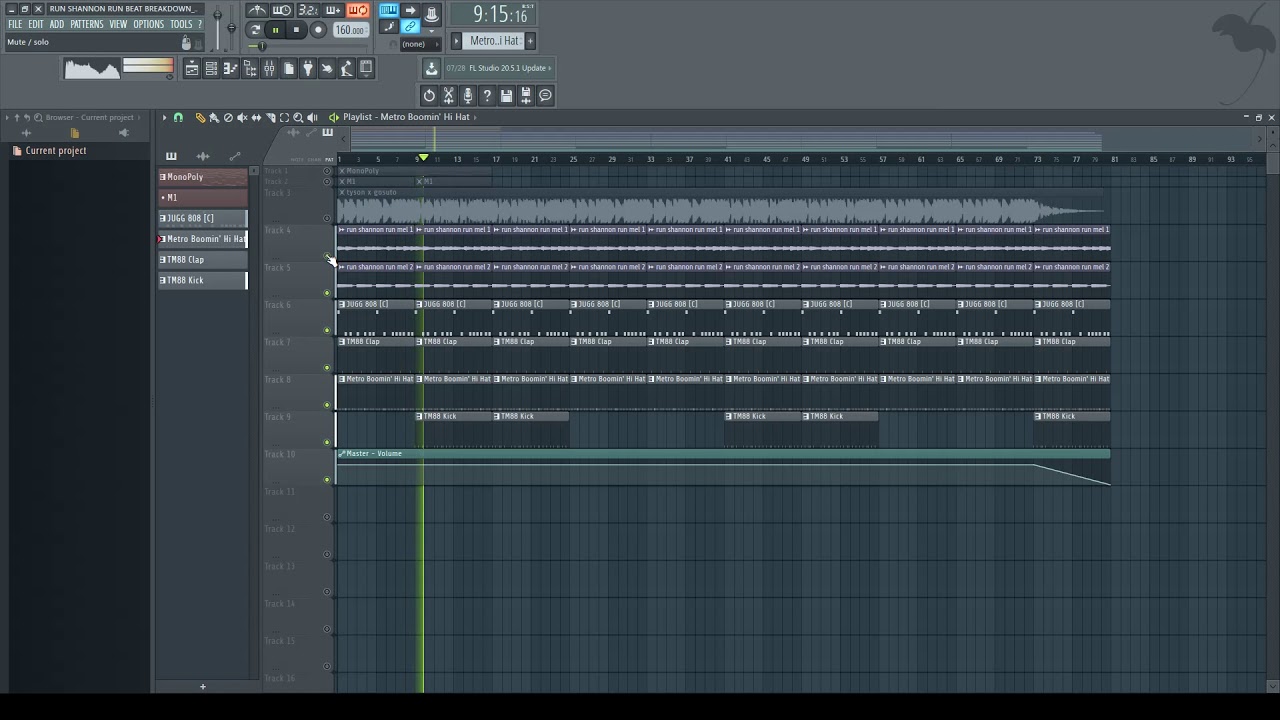Screen dimensions: 1280x720
Task: Click the Master - Volume automation clip
Action: pyautogui.click(x=722, y=467)
